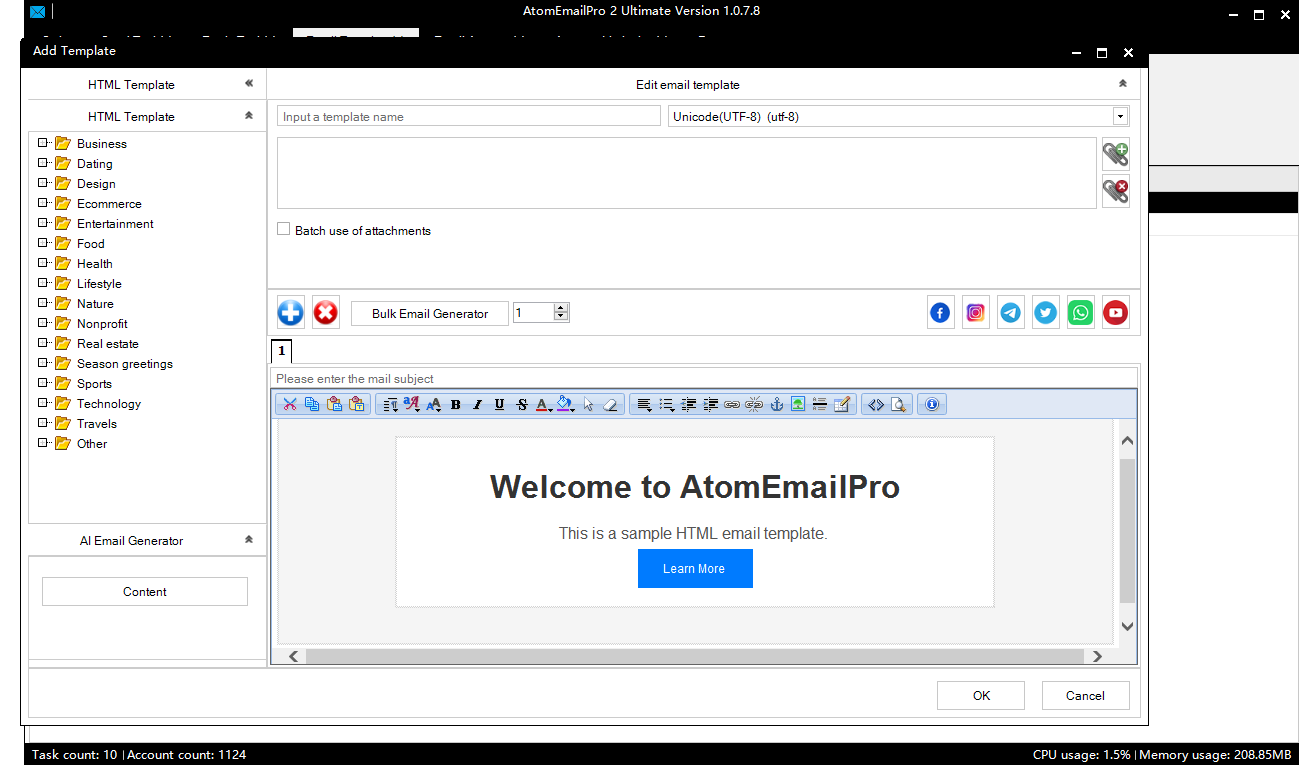Confirm the template with the OK button
Screen dimensions: 1299x765
pos(981,695)
